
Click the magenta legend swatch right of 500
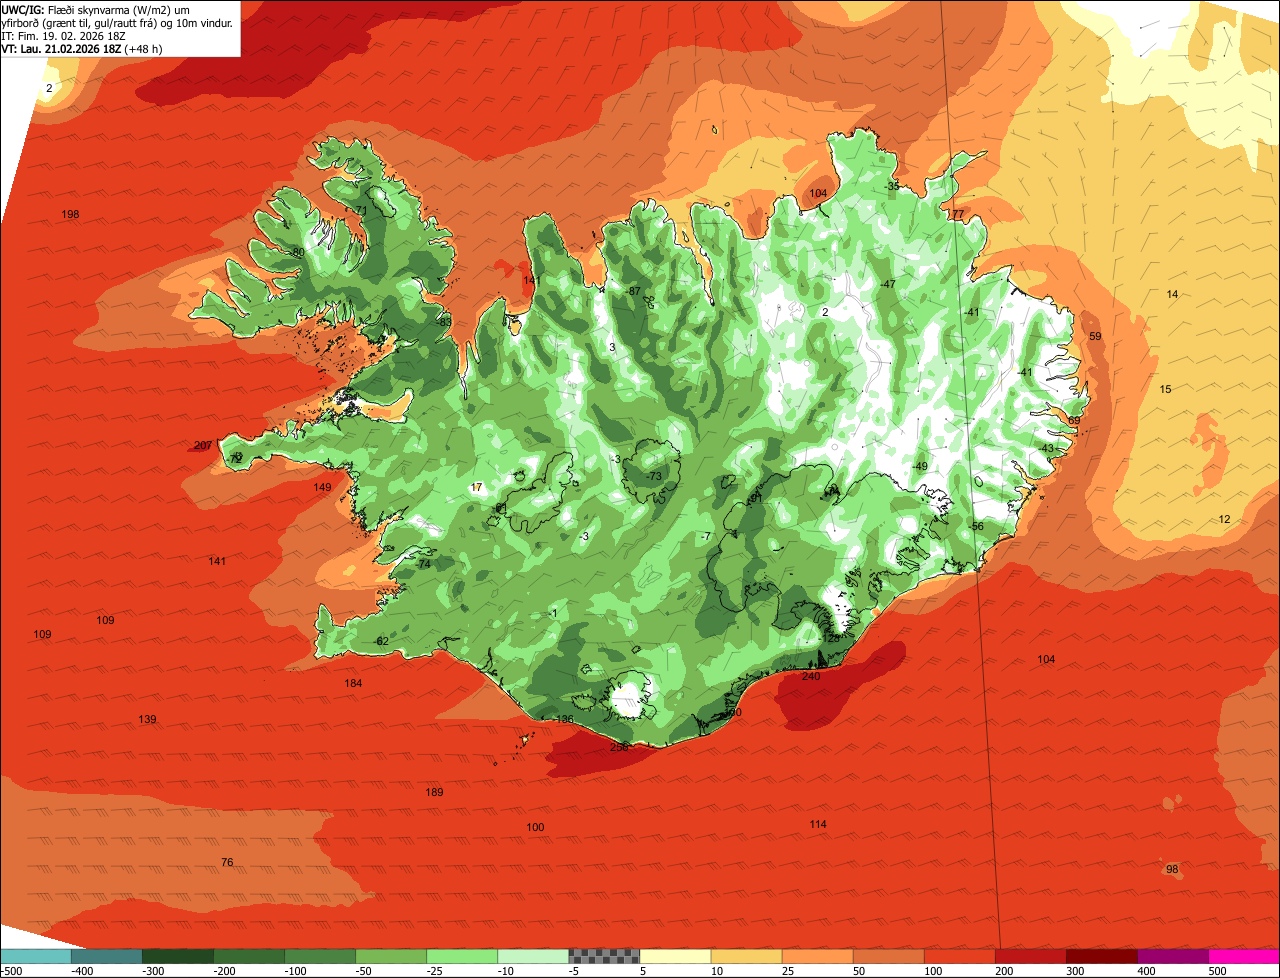click(1244, 955)
